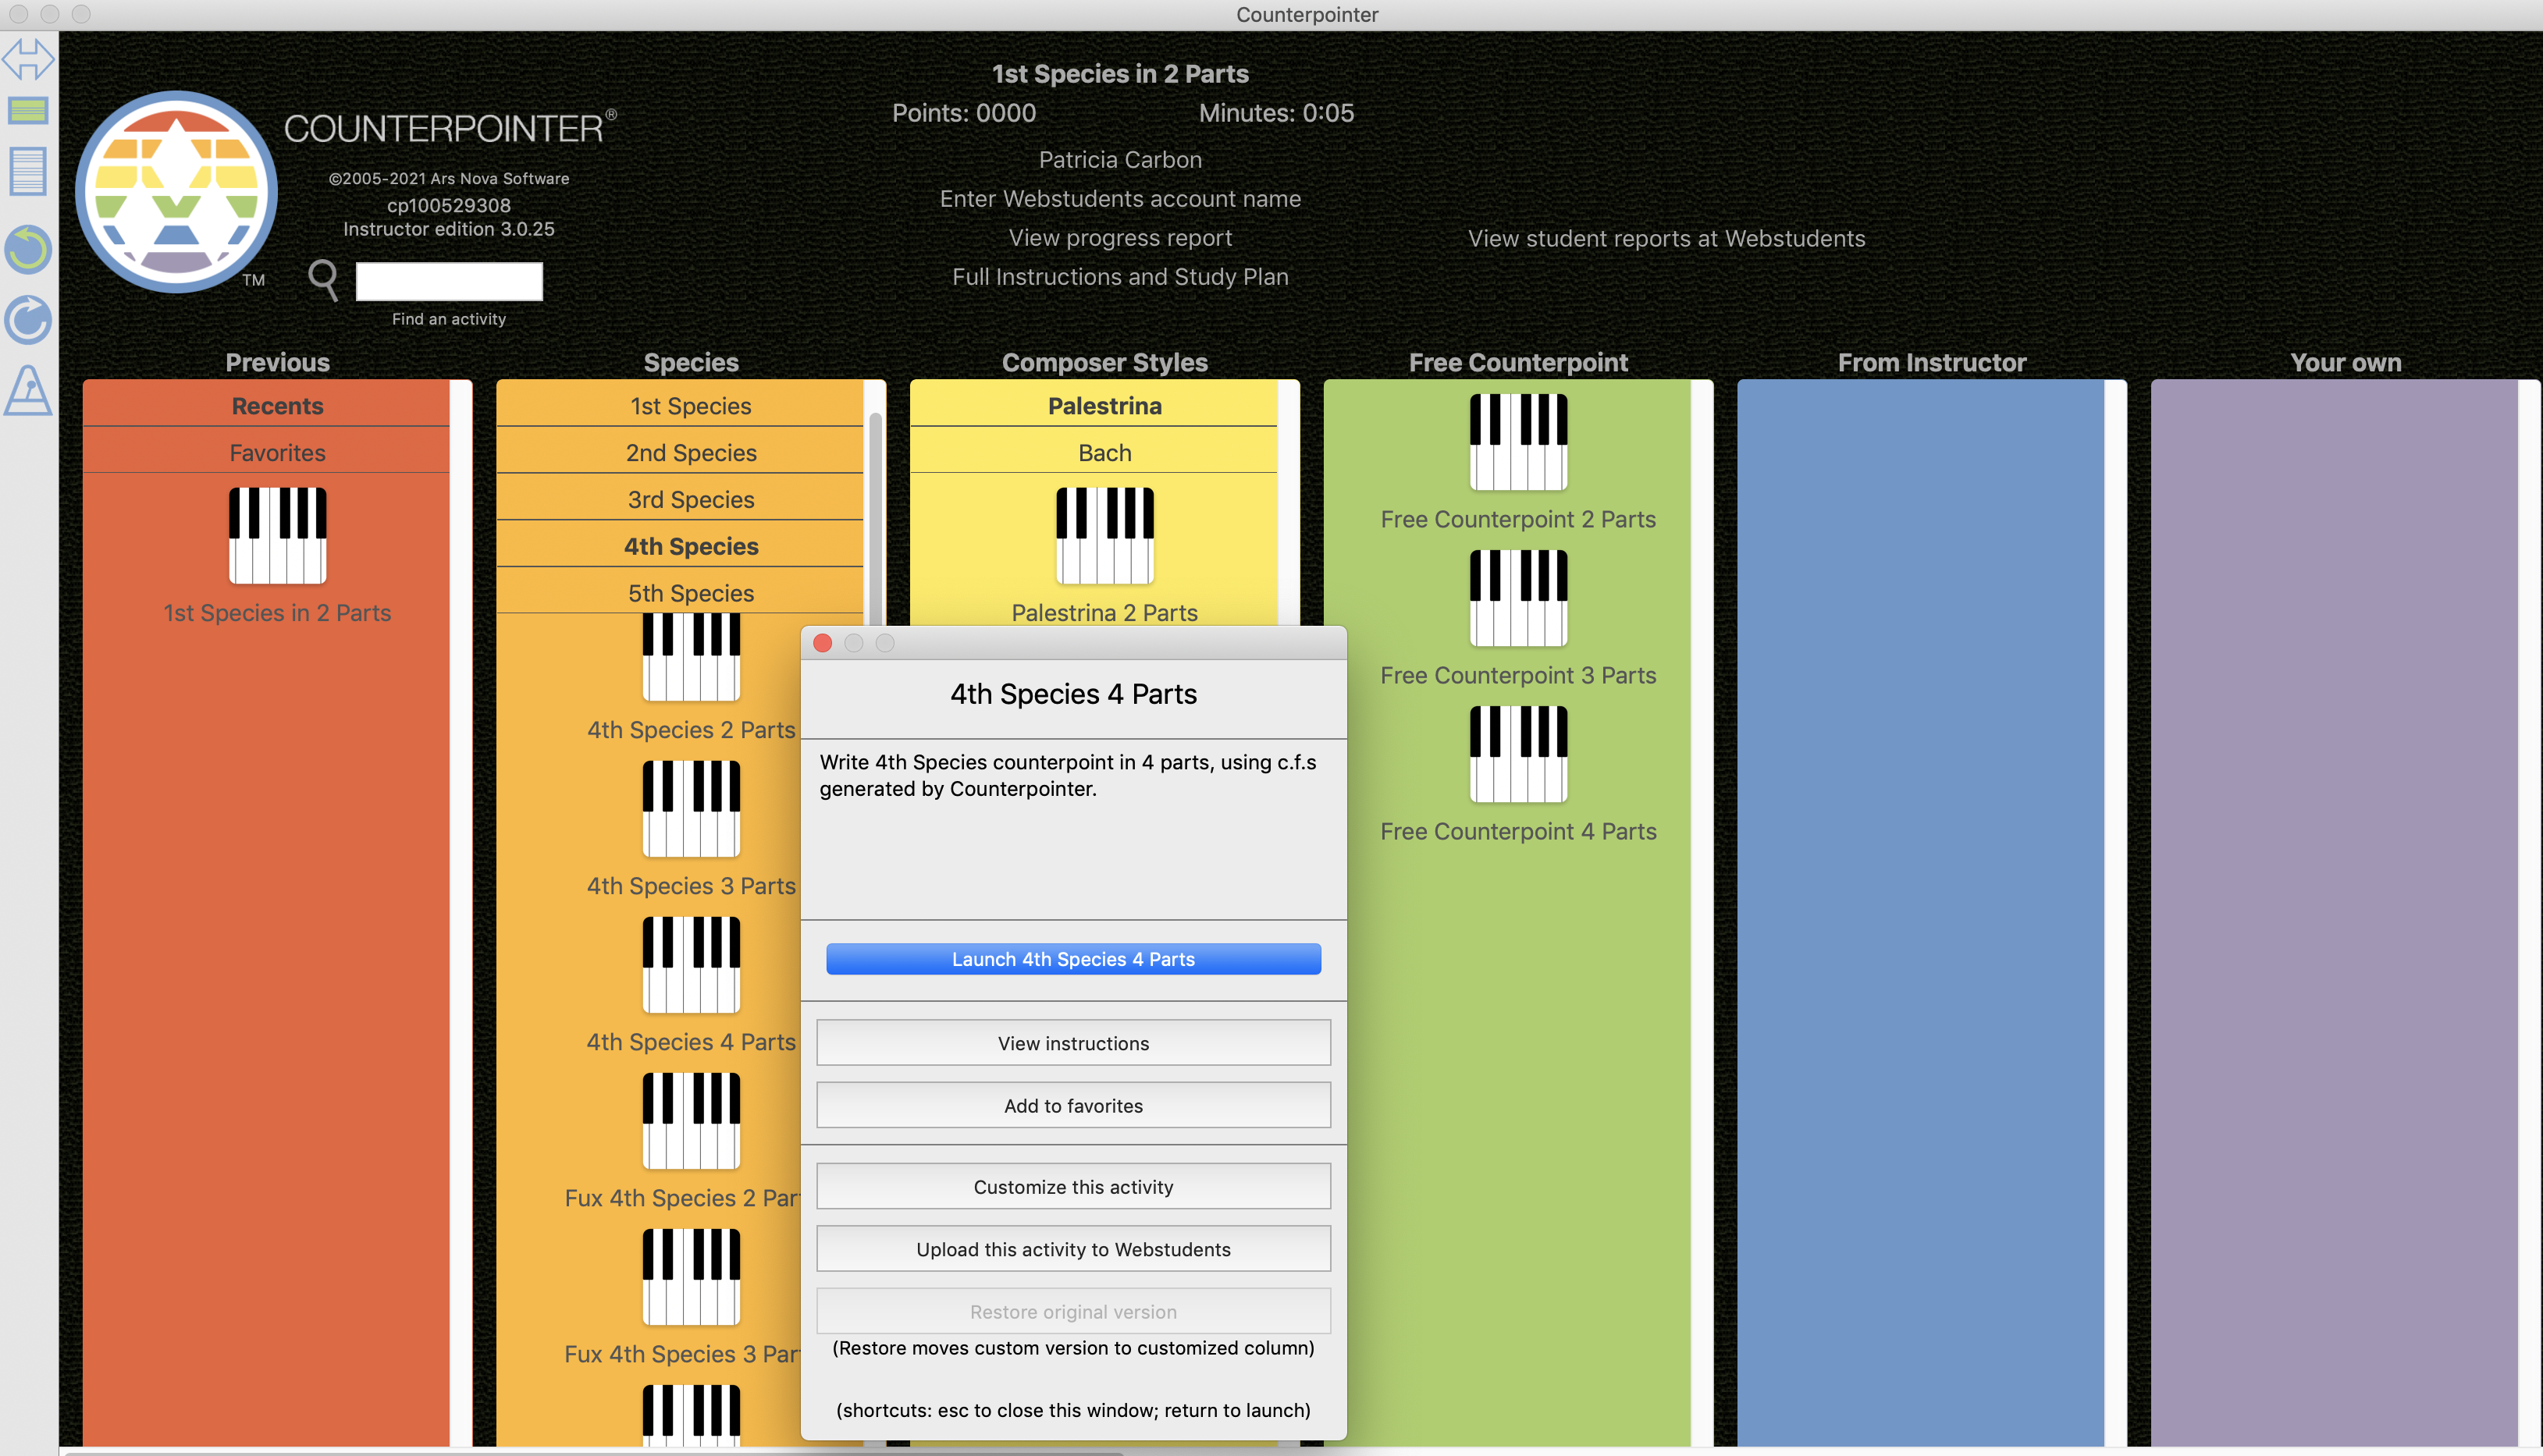Open Free Counterpoint 3 Parts piano icon

pos(1518,598)
